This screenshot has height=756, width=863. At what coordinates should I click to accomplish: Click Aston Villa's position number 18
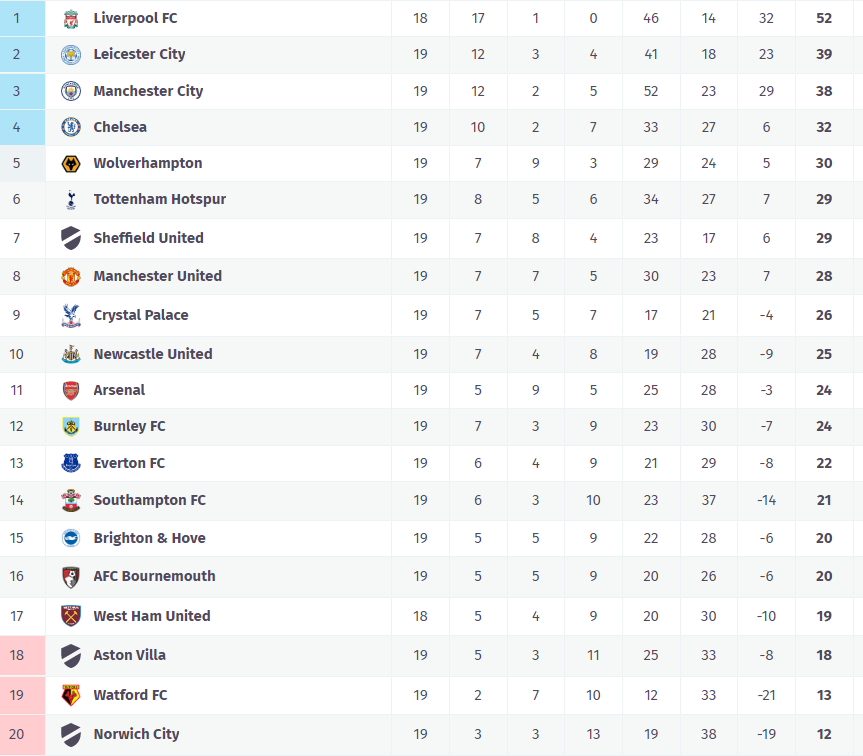click(16, 655)
